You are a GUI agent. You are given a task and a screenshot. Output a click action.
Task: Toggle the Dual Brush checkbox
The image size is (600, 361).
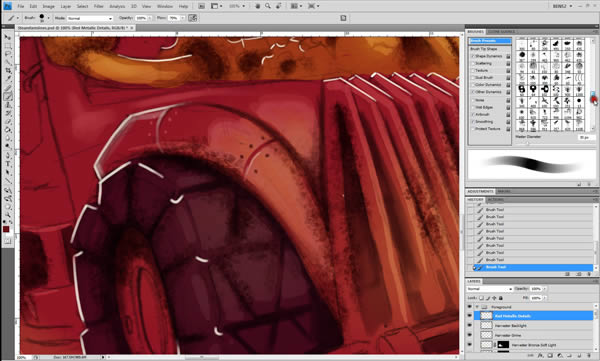tap(473, 78)
